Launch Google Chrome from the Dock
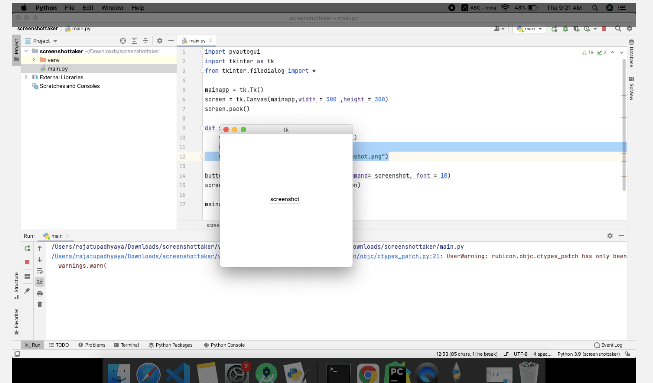 coord(368,373)
